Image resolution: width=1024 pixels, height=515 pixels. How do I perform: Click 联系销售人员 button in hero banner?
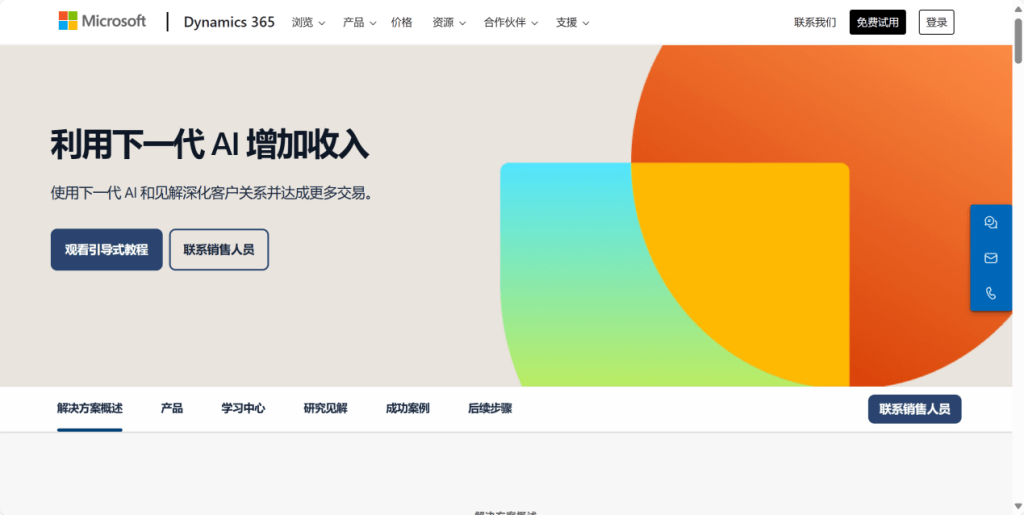pyautogui.click(x=218, y=249)
